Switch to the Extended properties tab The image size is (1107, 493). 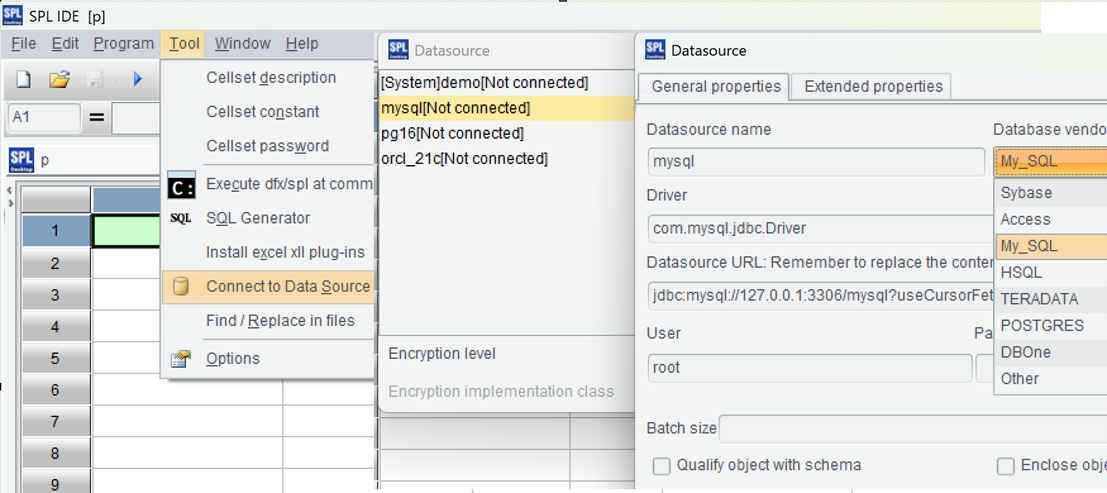[x=873, y=87]
